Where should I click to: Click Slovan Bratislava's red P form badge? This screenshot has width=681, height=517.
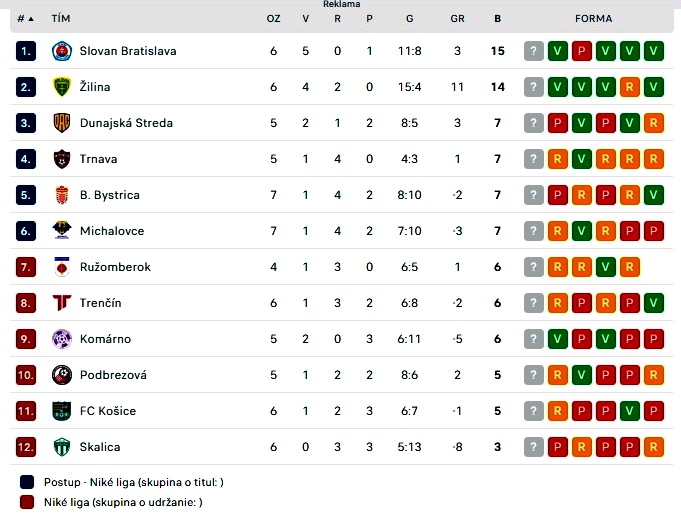coord(582,51)
